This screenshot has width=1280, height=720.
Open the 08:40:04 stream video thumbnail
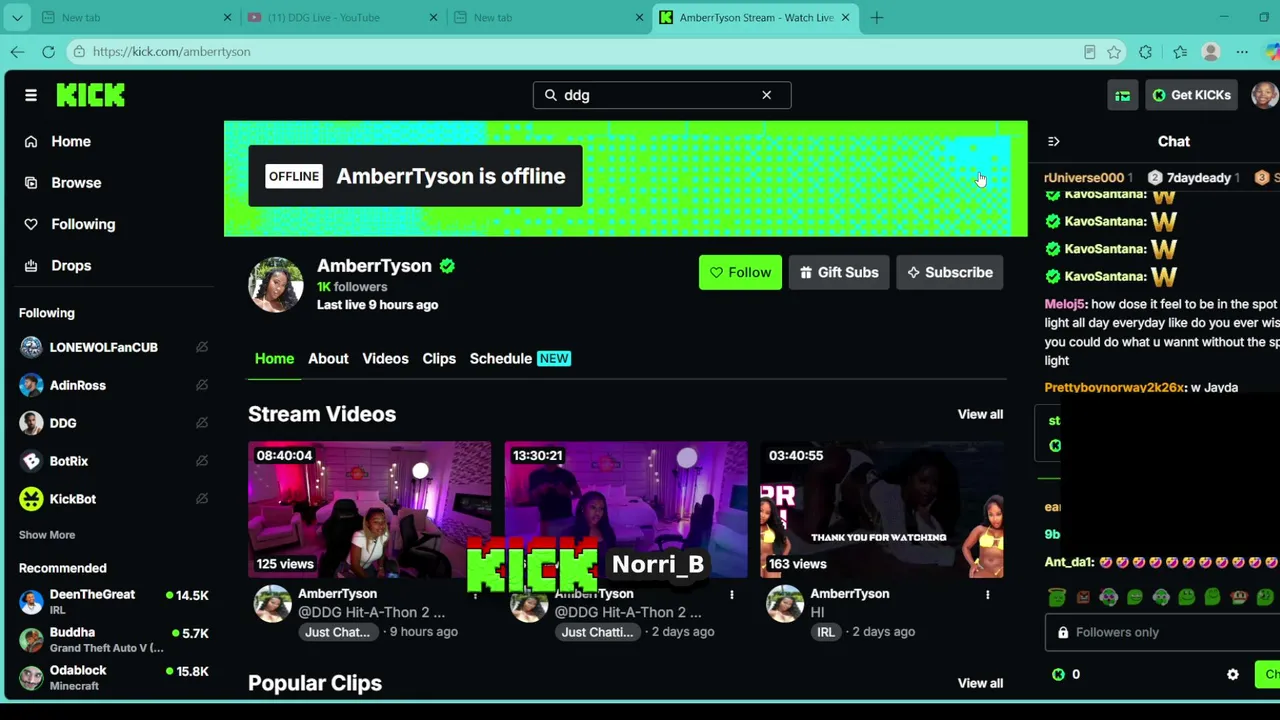point(370,510)
